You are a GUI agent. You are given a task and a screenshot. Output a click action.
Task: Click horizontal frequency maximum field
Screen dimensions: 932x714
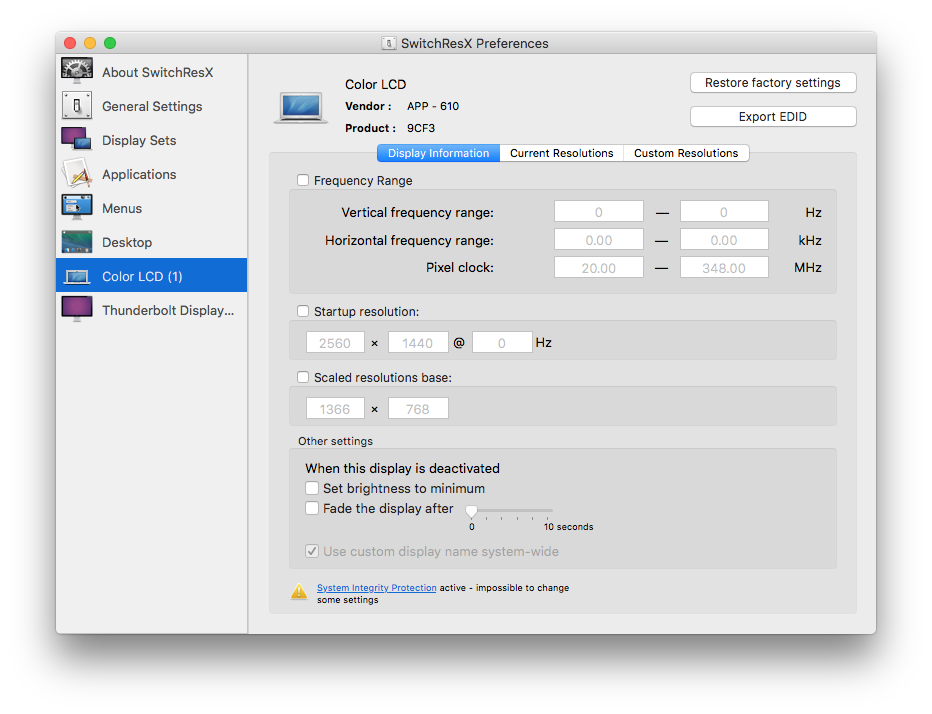coord(724,240)
